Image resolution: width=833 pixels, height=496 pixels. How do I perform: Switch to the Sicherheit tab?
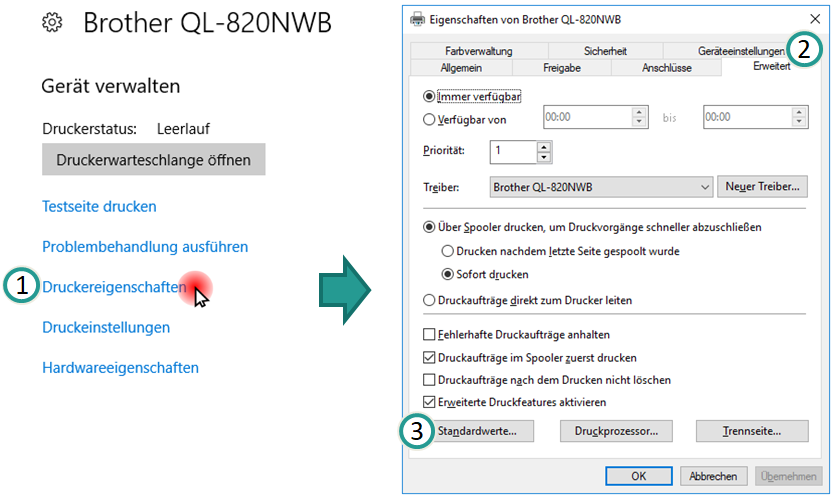click(605, 51)
